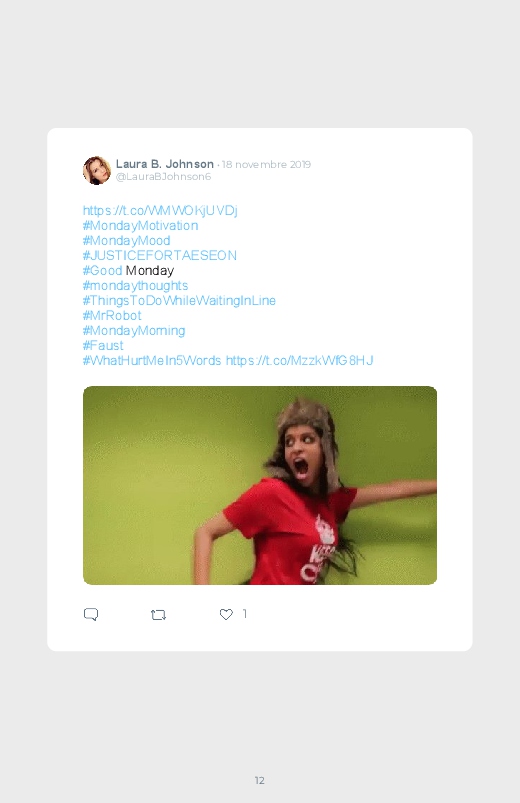Select the #mondaythoughts hashtag
The height and width of the screenshot is (803, 520).
[135, 285]
